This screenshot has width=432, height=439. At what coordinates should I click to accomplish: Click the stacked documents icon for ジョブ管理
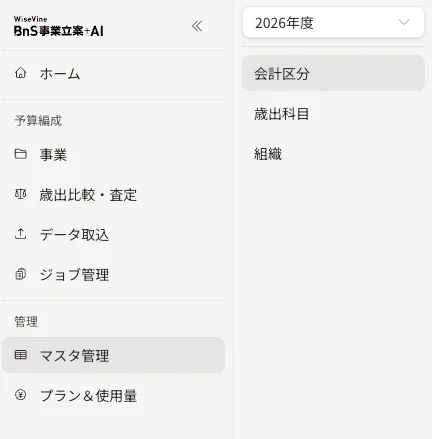[x=20, y=274]
